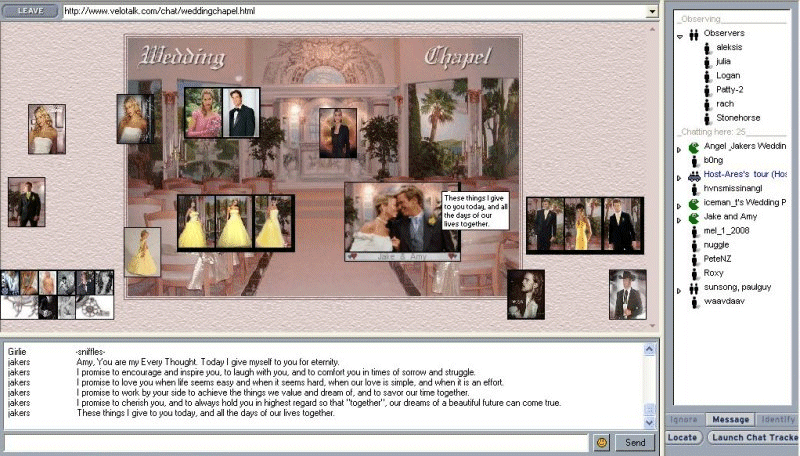Click the green icon beside Angel_Jakers Wedding
The width and height of the screenshot is (800, 456).
(694, 147)
